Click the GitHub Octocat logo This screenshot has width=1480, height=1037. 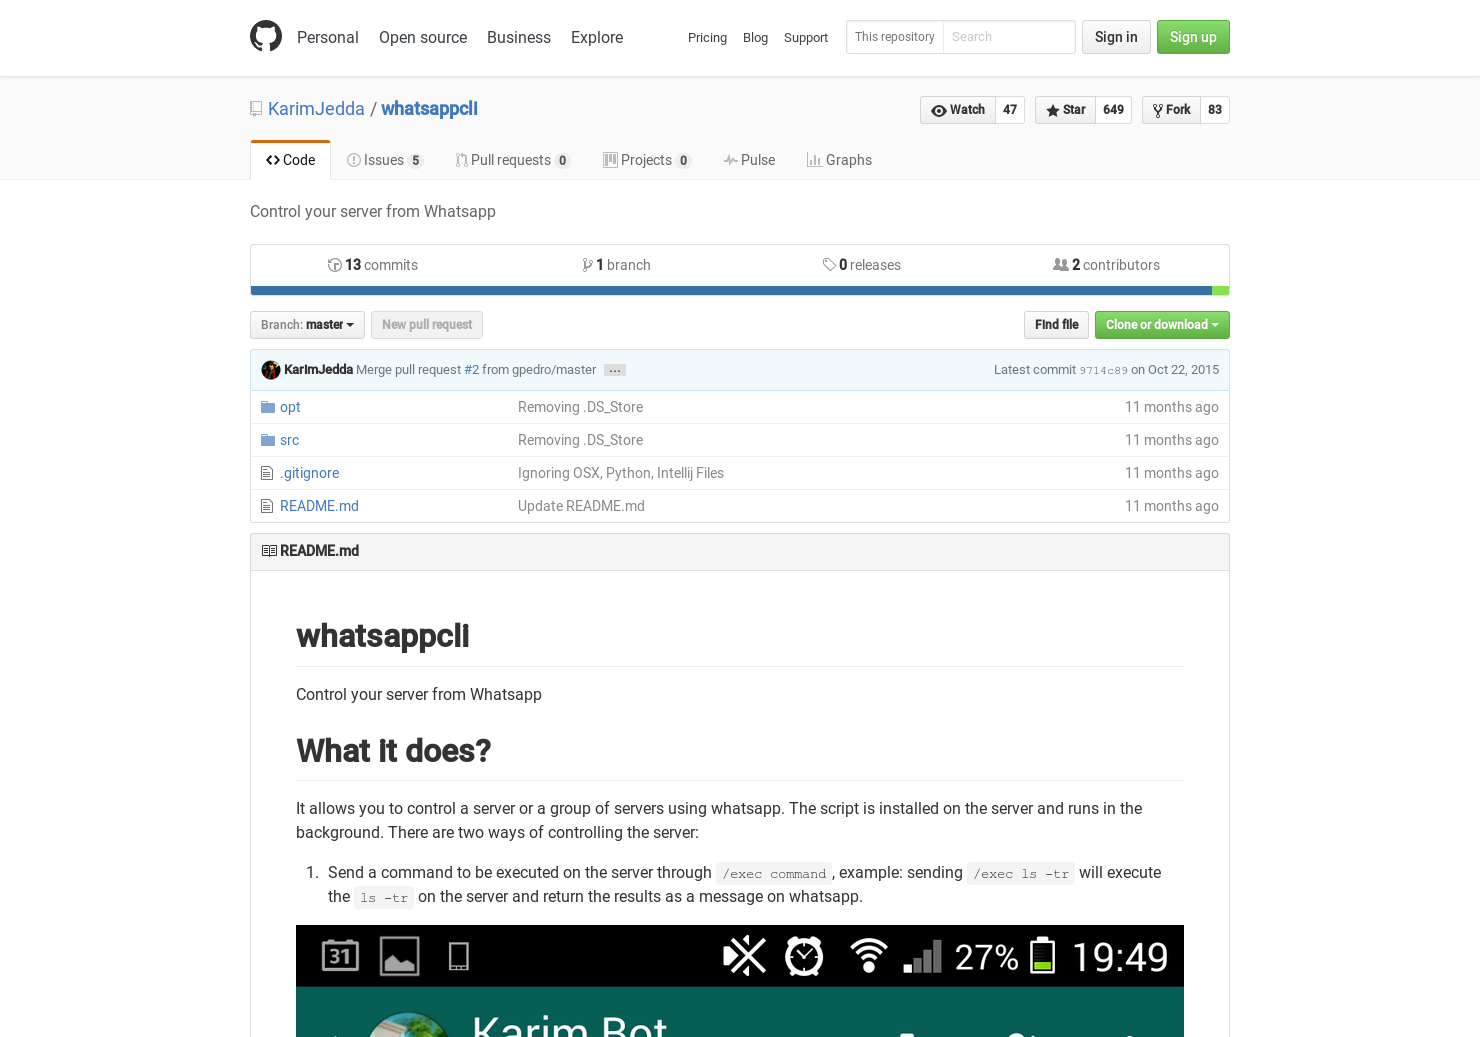click(x=266, y=36)
